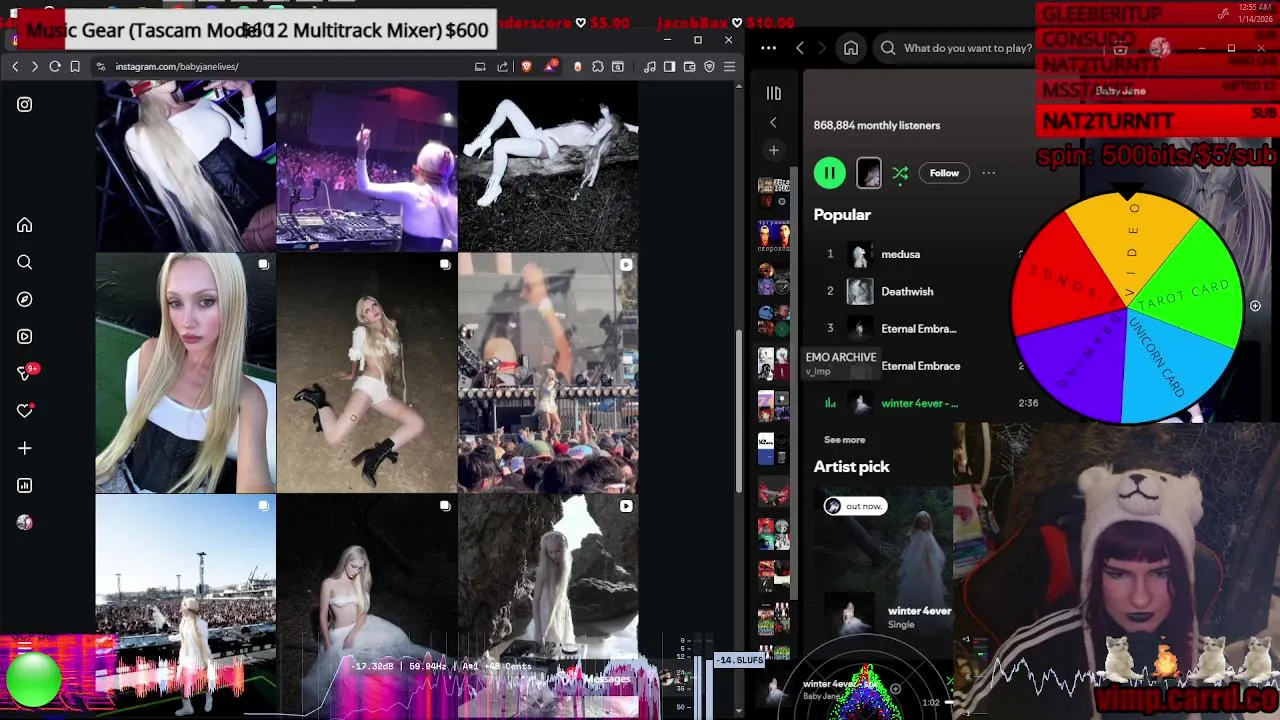This screenshot has height=720, width=1280.
Task: Open Spotify home
Action: tap(851, 48)
